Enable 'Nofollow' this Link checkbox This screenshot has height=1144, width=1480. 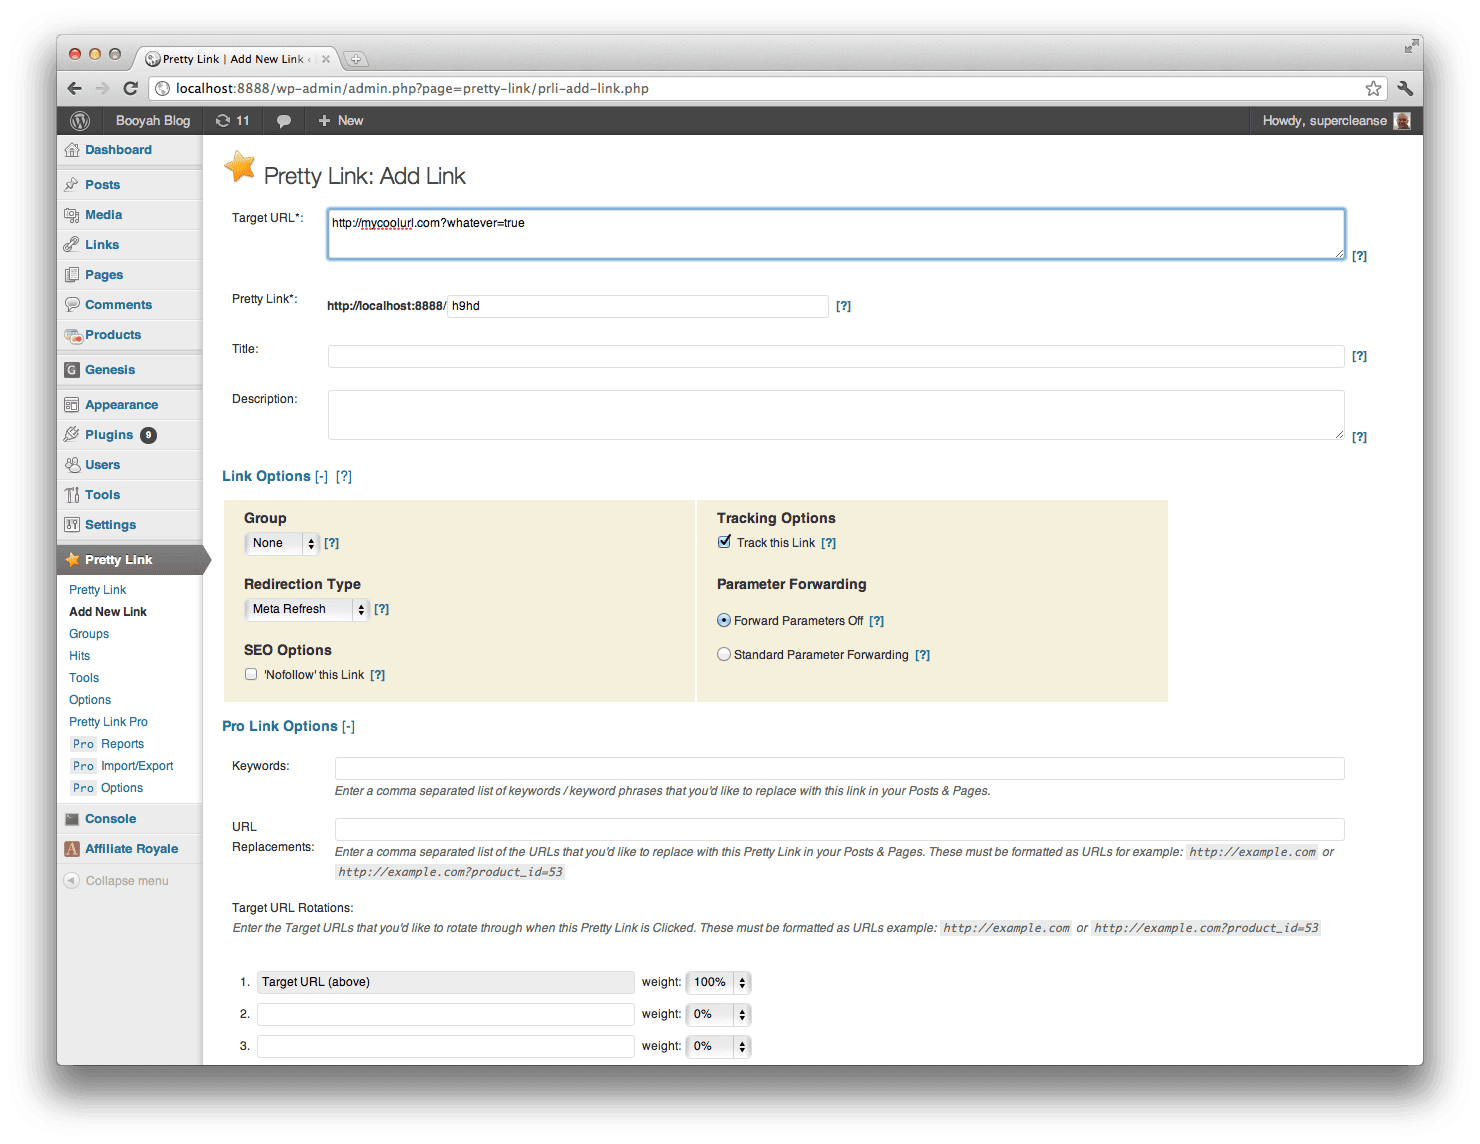point(251,674)
